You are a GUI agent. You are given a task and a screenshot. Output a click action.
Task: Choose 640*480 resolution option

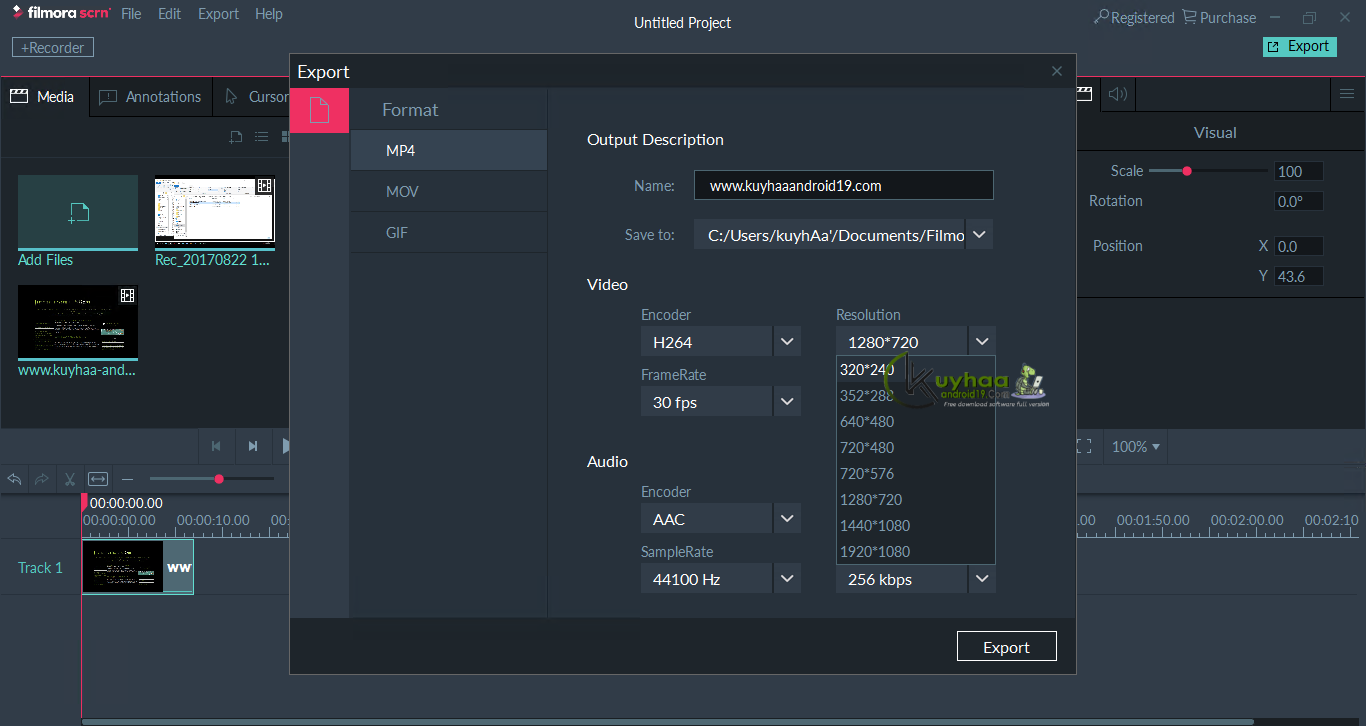point(916,421)
